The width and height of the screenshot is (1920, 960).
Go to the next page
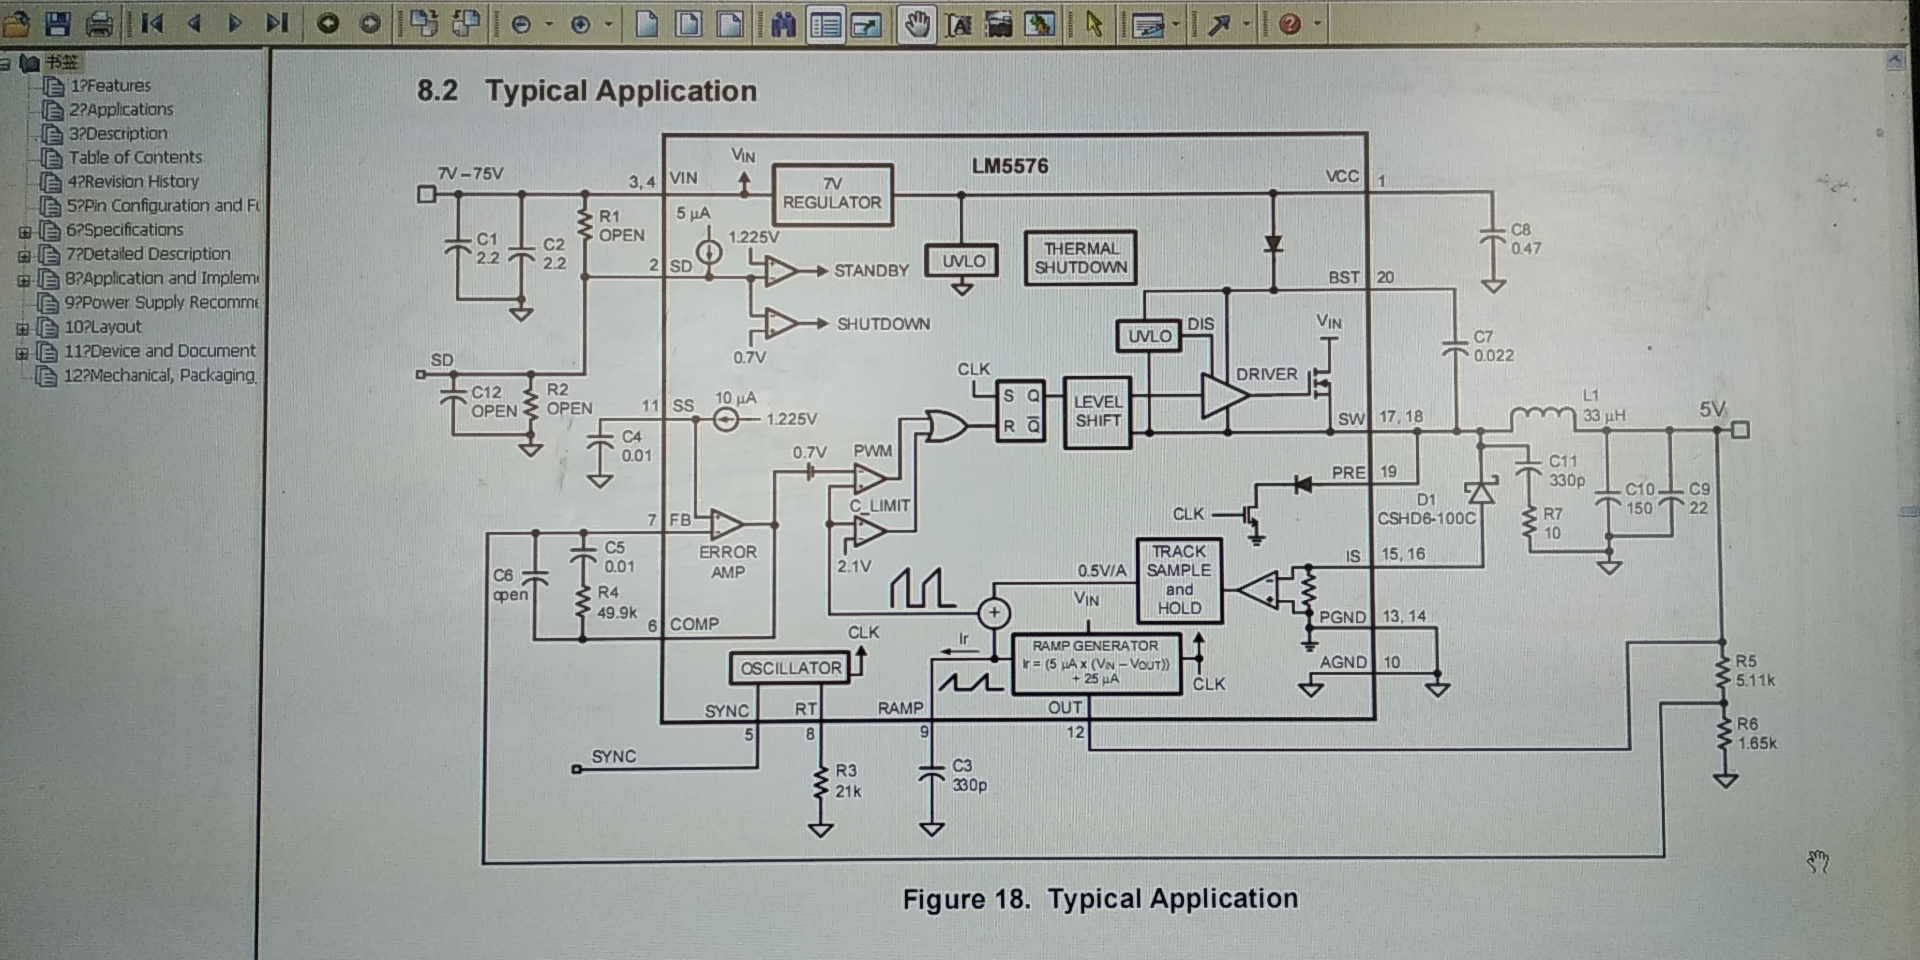point(235,22)
